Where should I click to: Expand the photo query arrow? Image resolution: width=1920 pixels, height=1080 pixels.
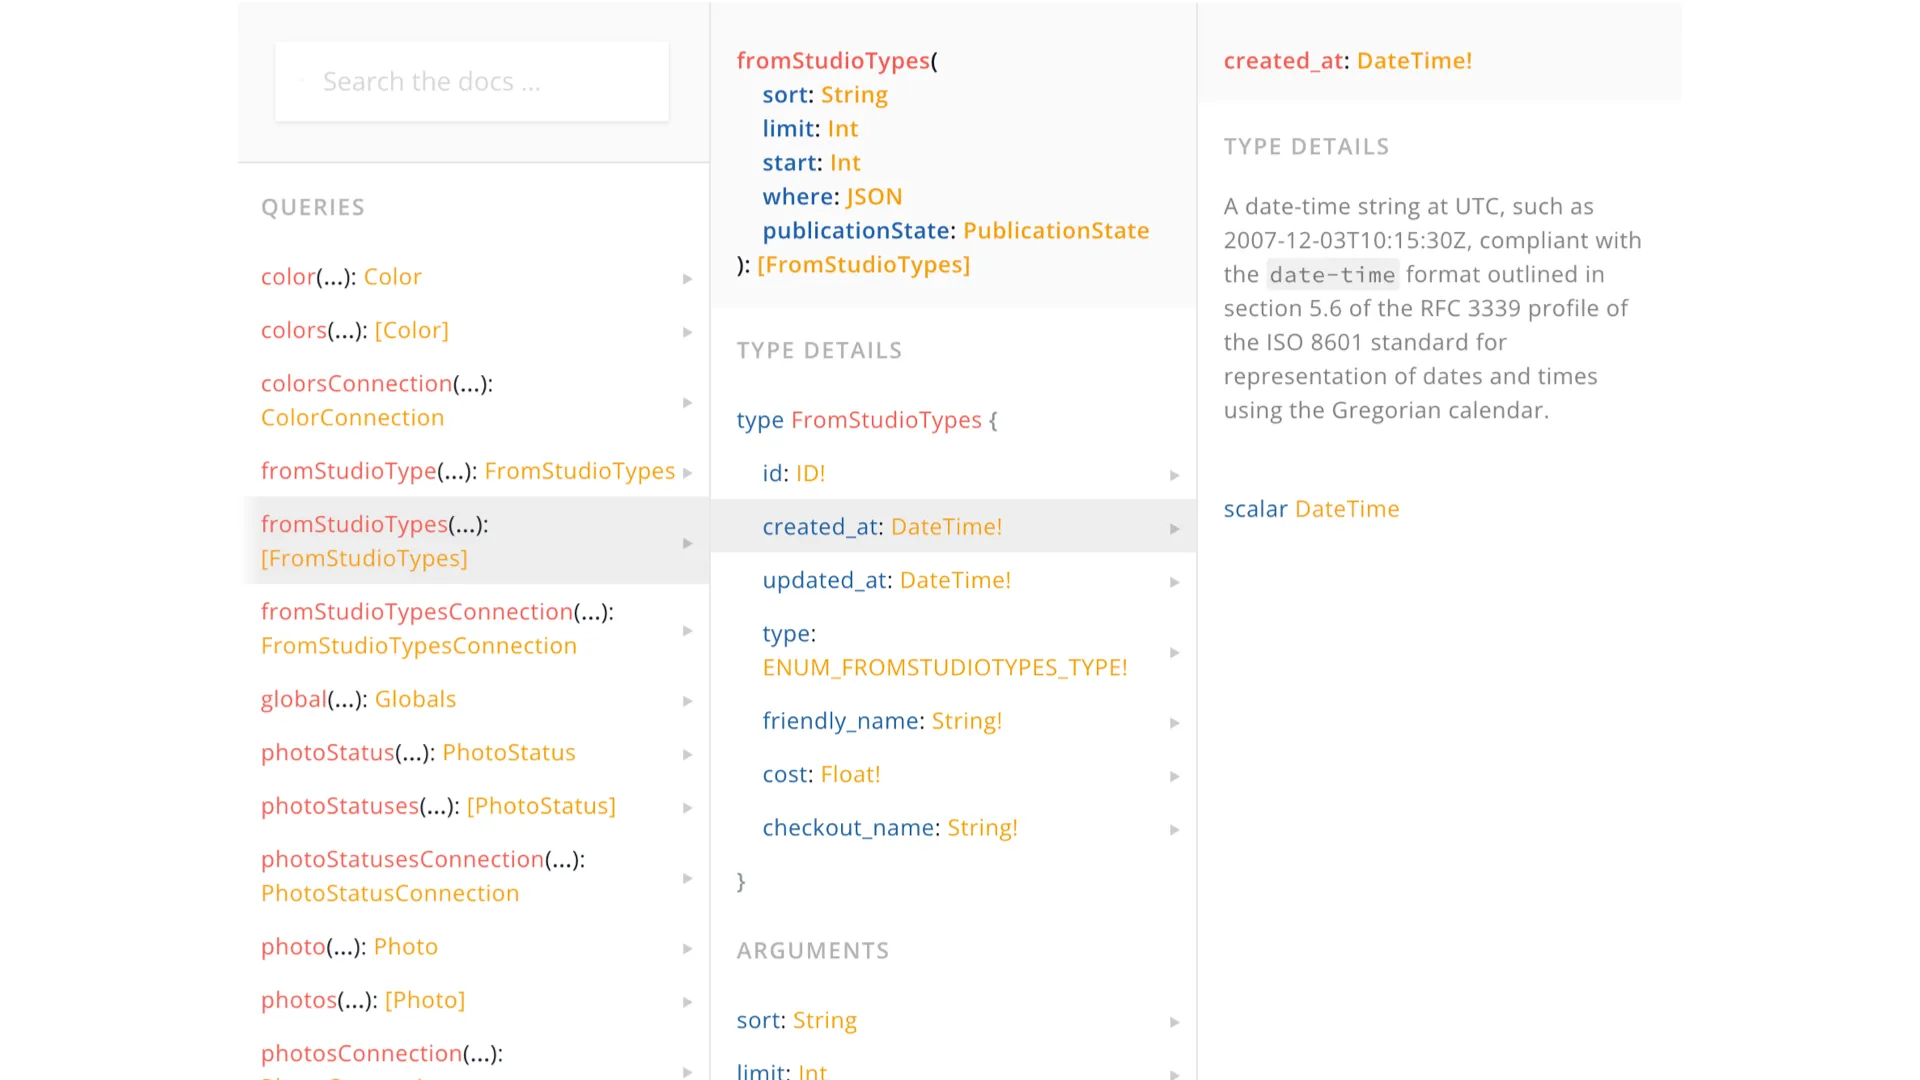pyautogui.click(x=687, y=949)
